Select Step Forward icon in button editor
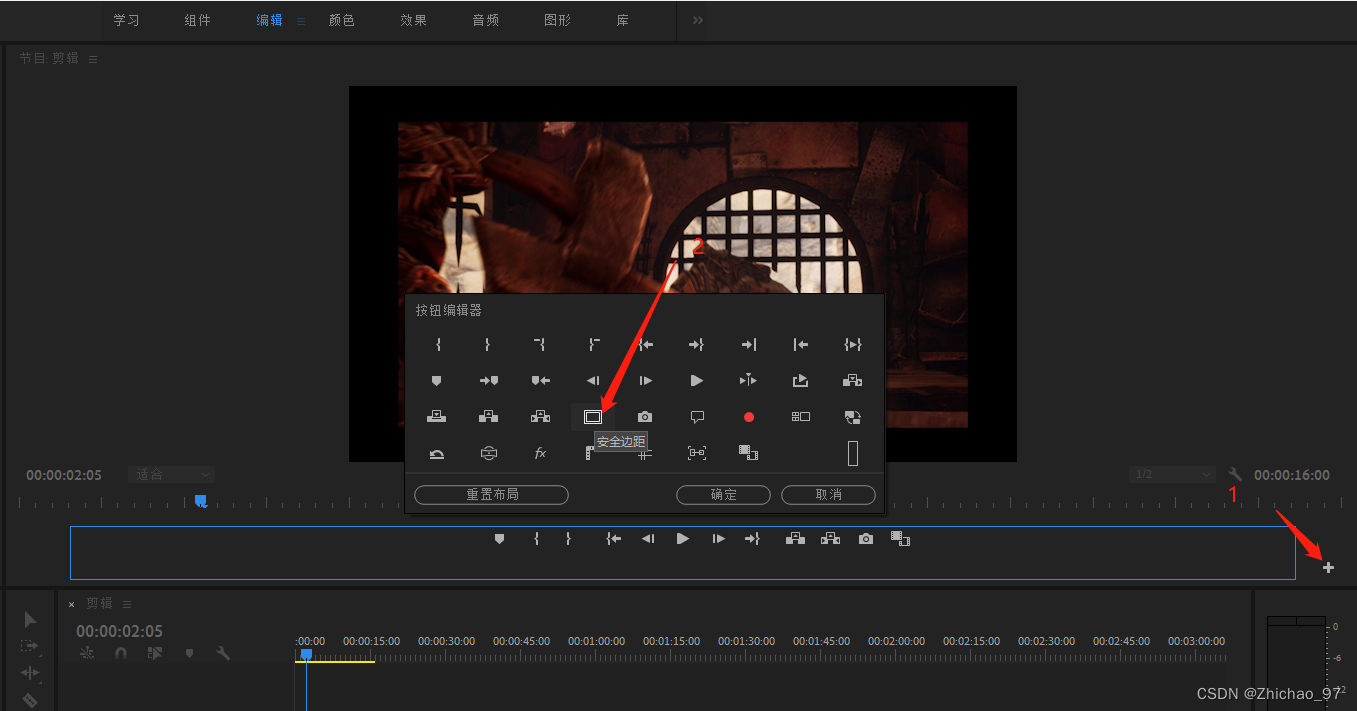Image resolution: width=1357 pixels, height=711 pixels. coord(645,380)
